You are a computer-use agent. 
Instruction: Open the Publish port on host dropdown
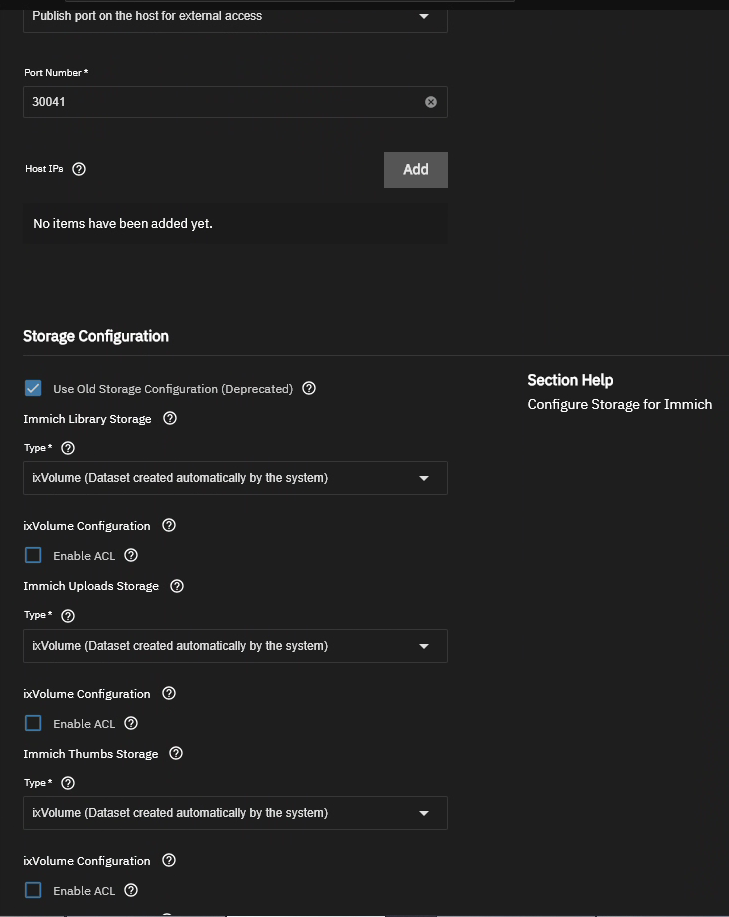tap(235, 16)
